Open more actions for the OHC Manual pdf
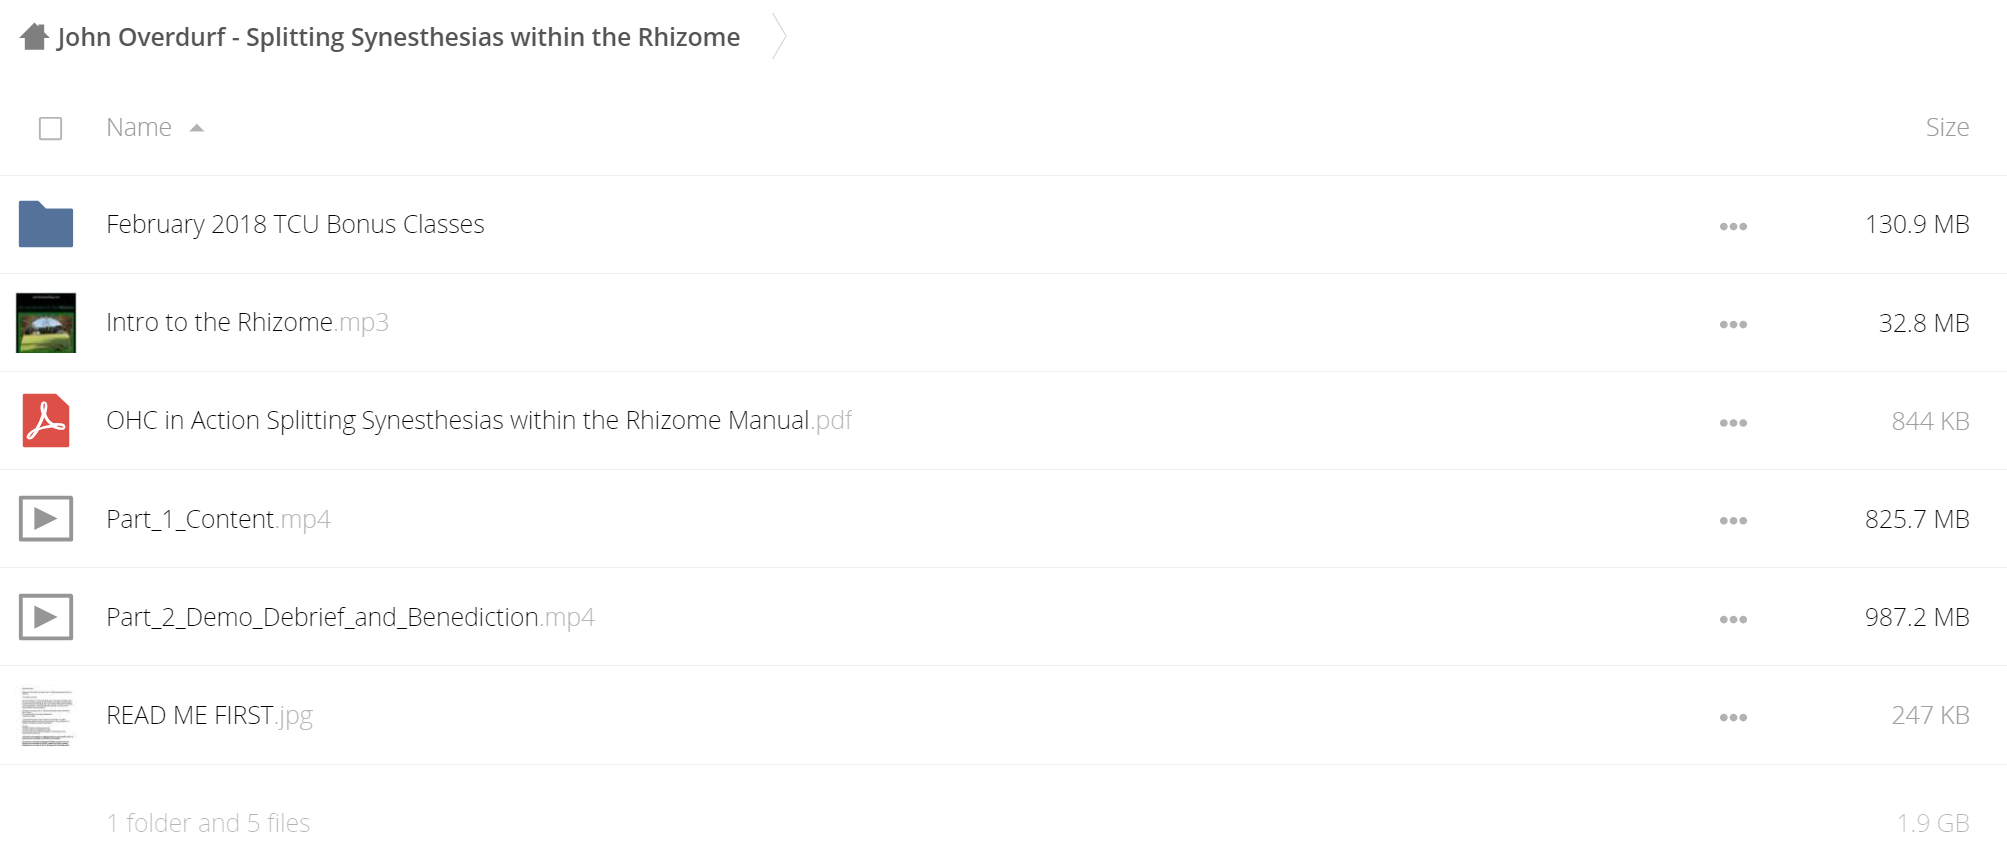This screenshot has height=867, width=2007. [1733, 422]
